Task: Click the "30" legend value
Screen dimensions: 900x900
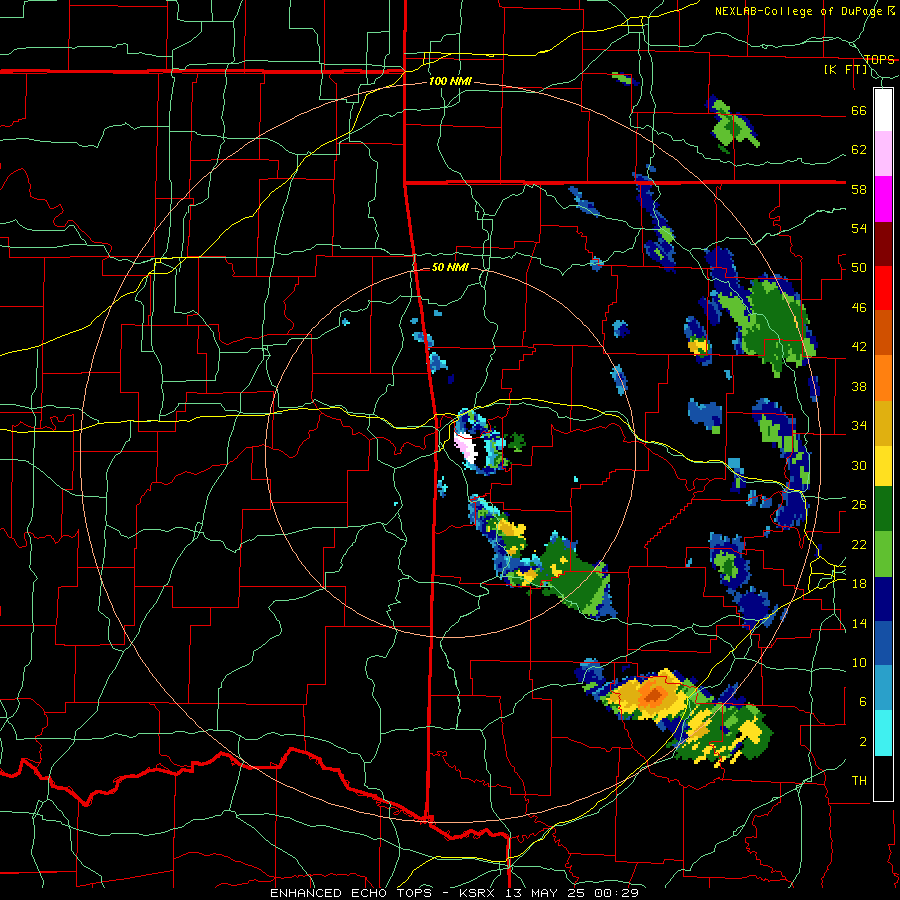Action: point(859,465)
